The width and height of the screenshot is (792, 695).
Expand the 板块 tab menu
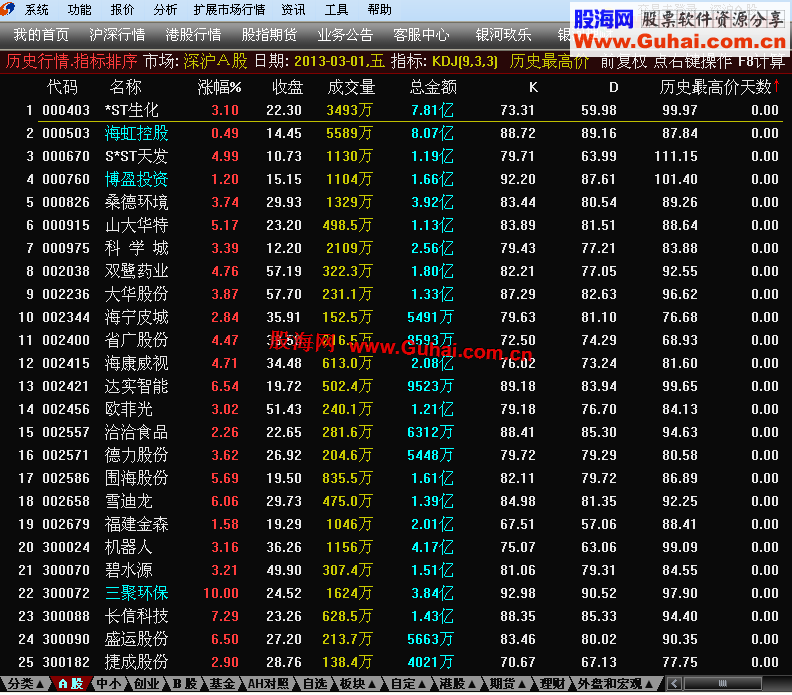tap(358, 684)
